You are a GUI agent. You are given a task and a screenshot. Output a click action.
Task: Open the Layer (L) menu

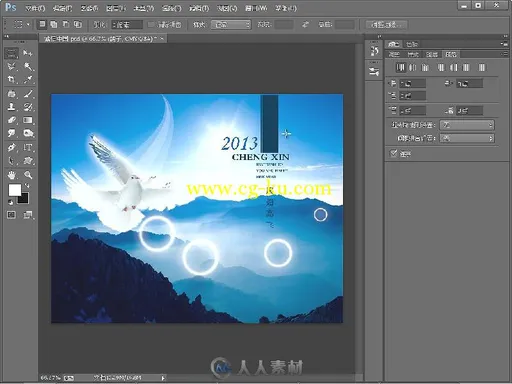click(116, 8)
